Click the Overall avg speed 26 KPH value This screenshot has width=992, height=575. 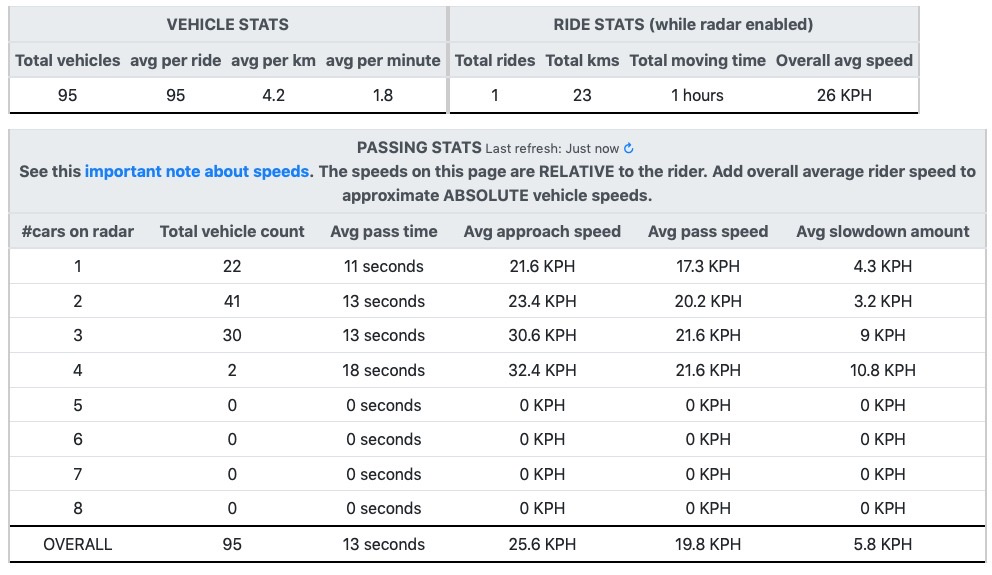(x=844, y=95)
